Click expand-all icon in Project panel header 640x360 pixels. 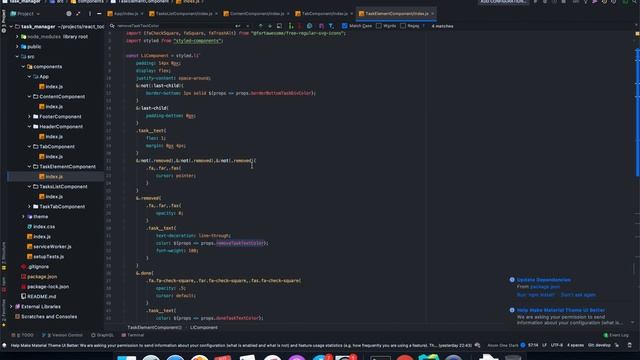point(78,13)
